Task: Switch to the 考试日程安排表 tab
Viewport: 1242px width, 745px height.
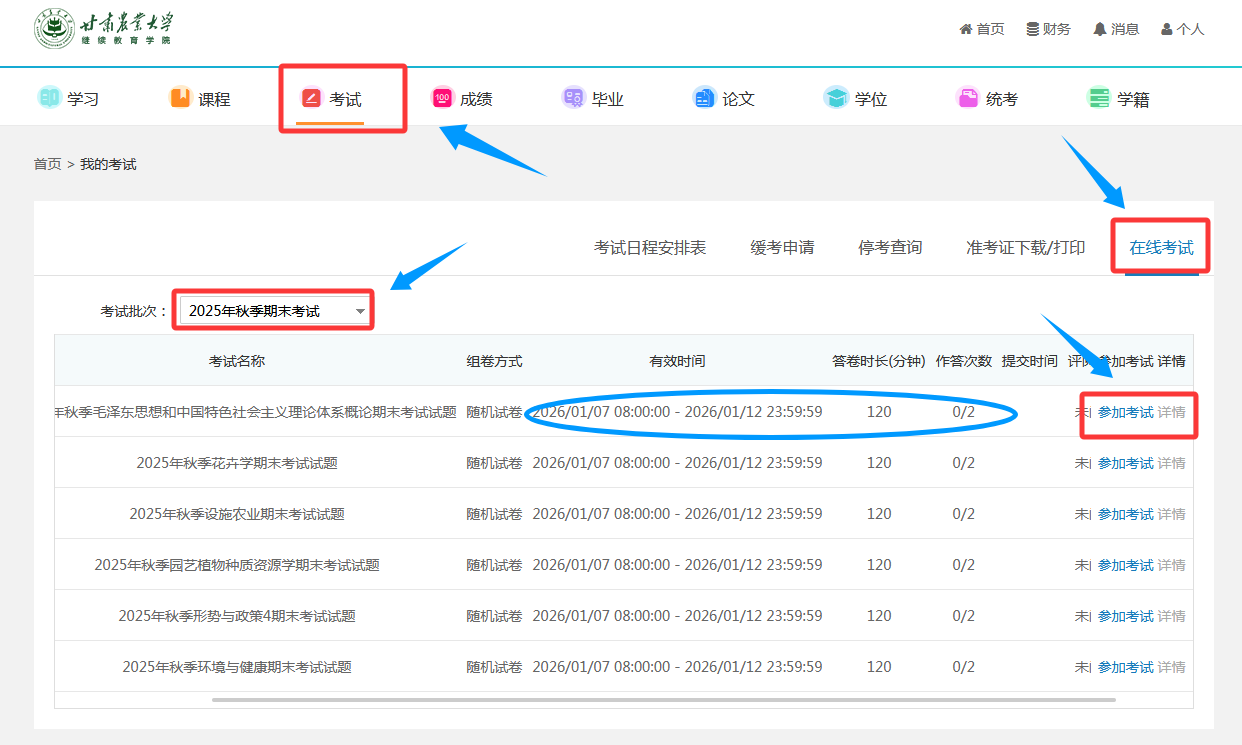Action: [x=650, y=248]
